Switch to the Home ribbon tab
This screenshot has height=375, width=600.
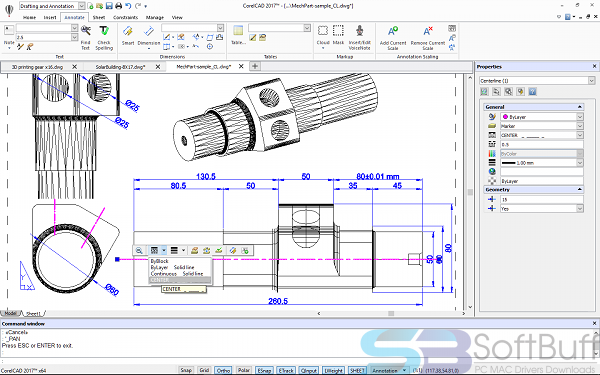tap(29, 18)
